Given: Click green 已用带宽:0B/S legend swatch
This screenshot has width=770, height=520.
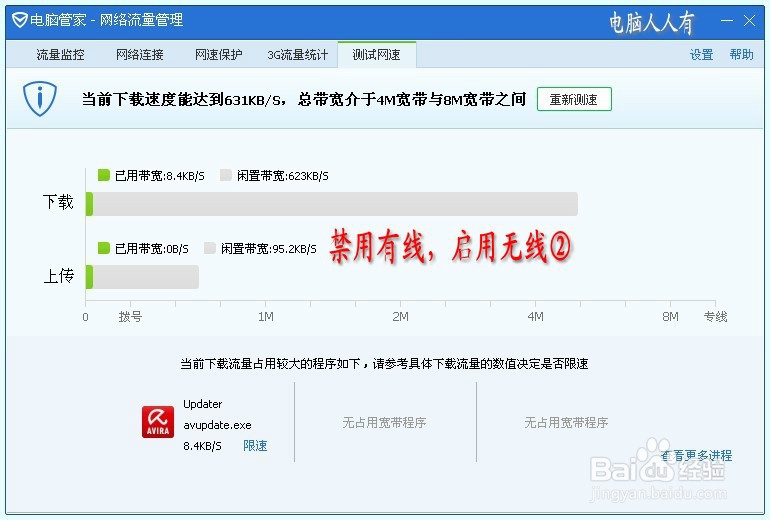Looking at the screenshot, I should point(104,248).
